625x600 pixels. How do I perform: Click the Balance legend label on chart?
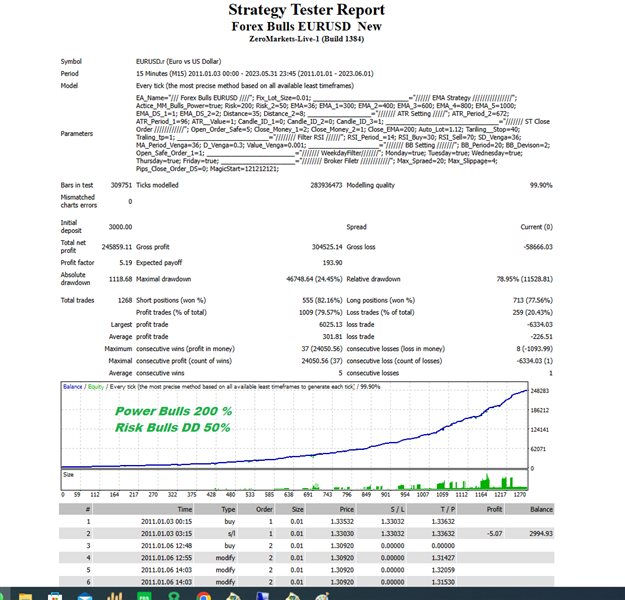(x=73, y=387)
